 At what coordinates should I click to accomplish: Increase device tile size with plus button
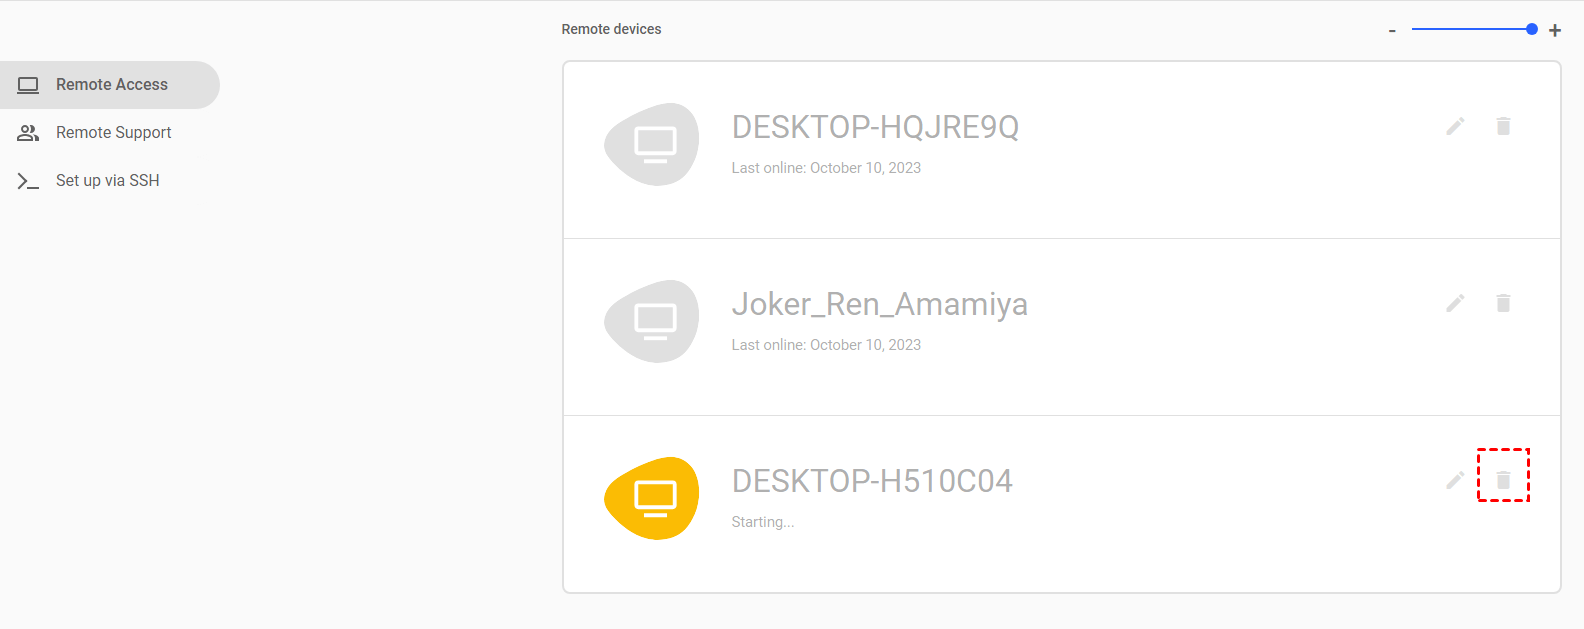pos(1555,31)
